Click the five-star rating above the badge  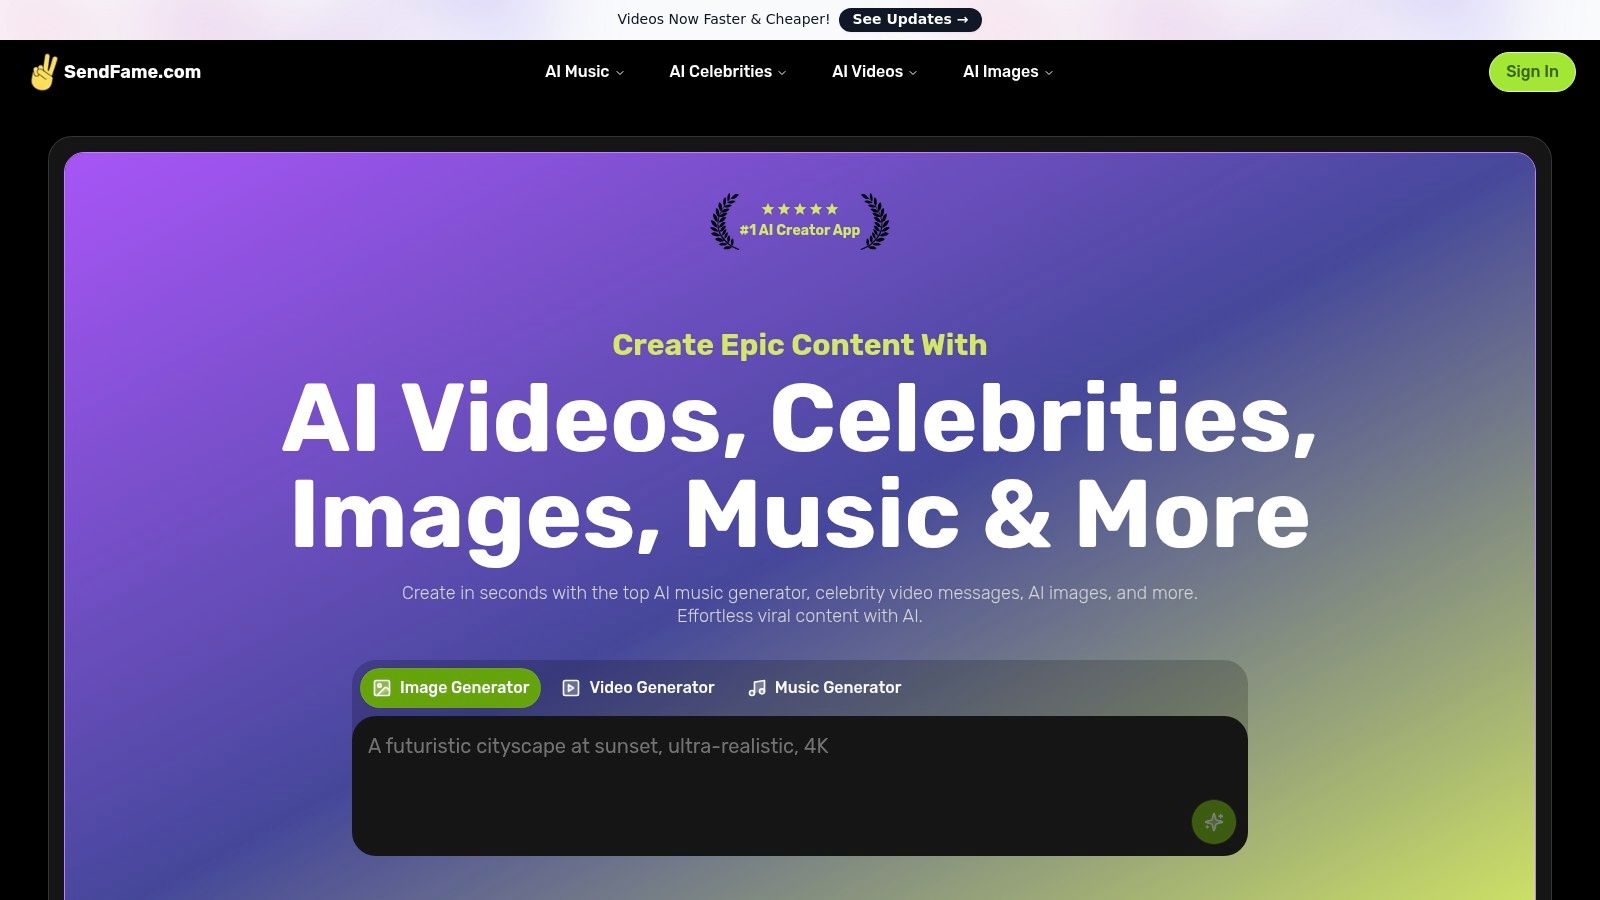point(799,209)
